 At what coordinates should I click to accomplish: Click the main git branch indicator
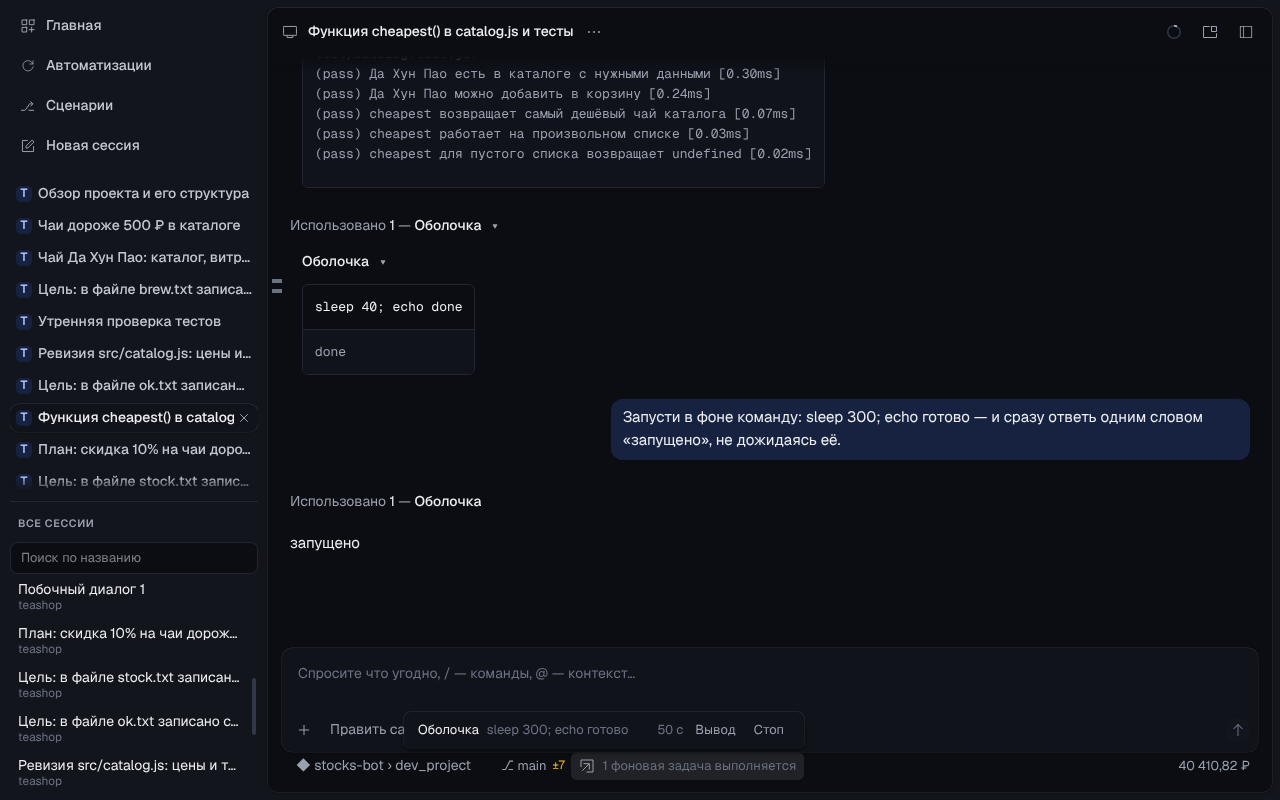tap(524, 766)
